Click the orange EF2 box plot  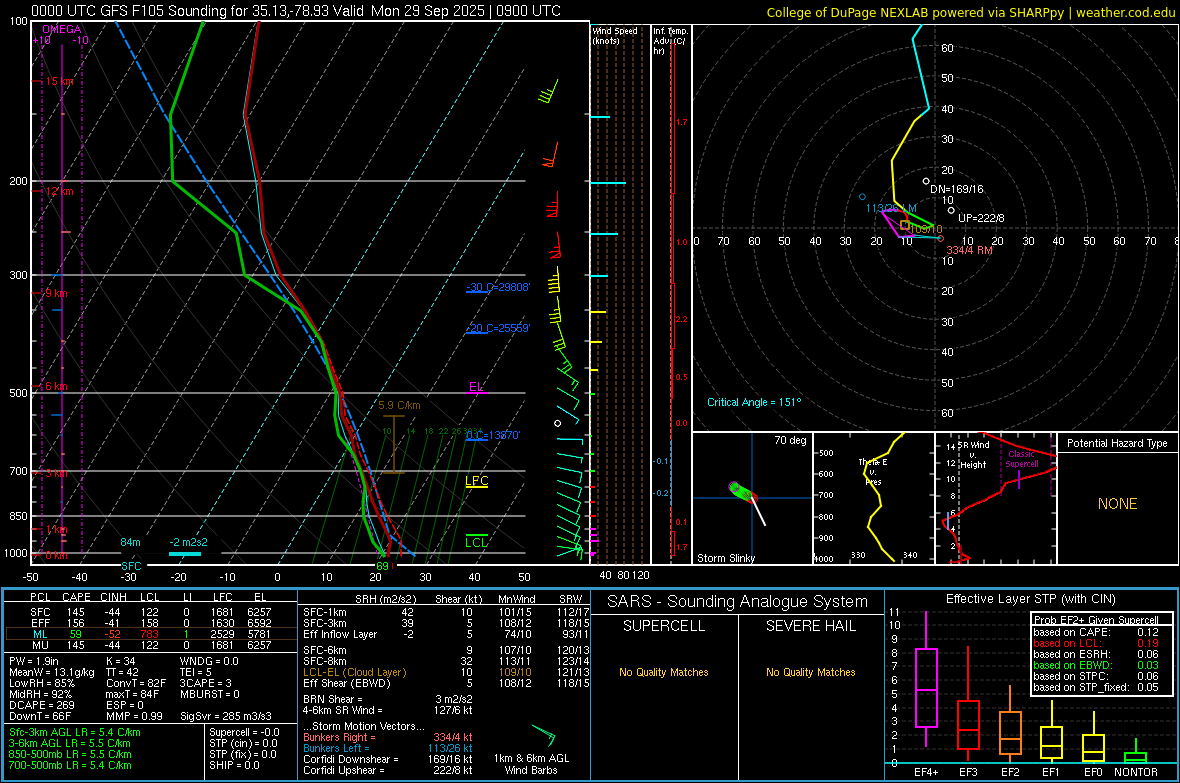1010,724
